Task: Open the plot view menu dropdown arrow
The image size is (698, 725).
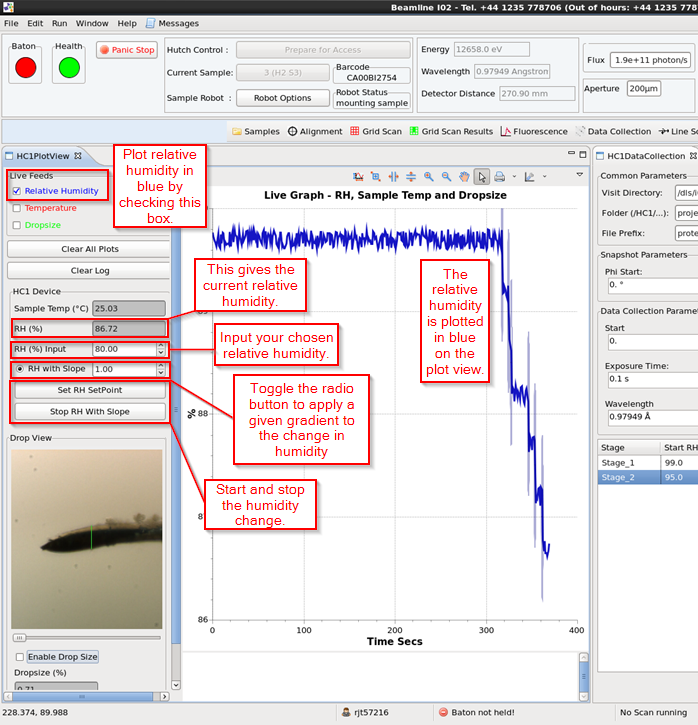Action: point(579,176)
